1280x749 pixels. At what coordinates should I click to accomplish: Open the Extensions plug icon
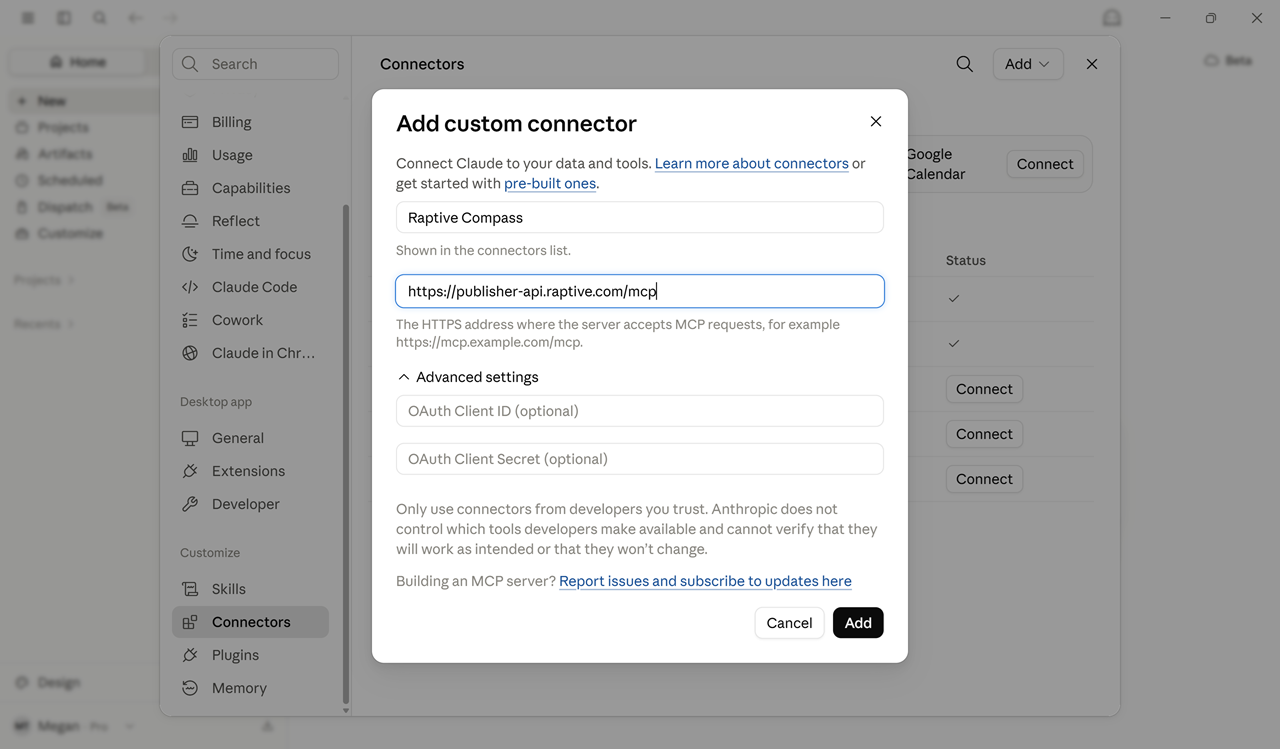190,471
